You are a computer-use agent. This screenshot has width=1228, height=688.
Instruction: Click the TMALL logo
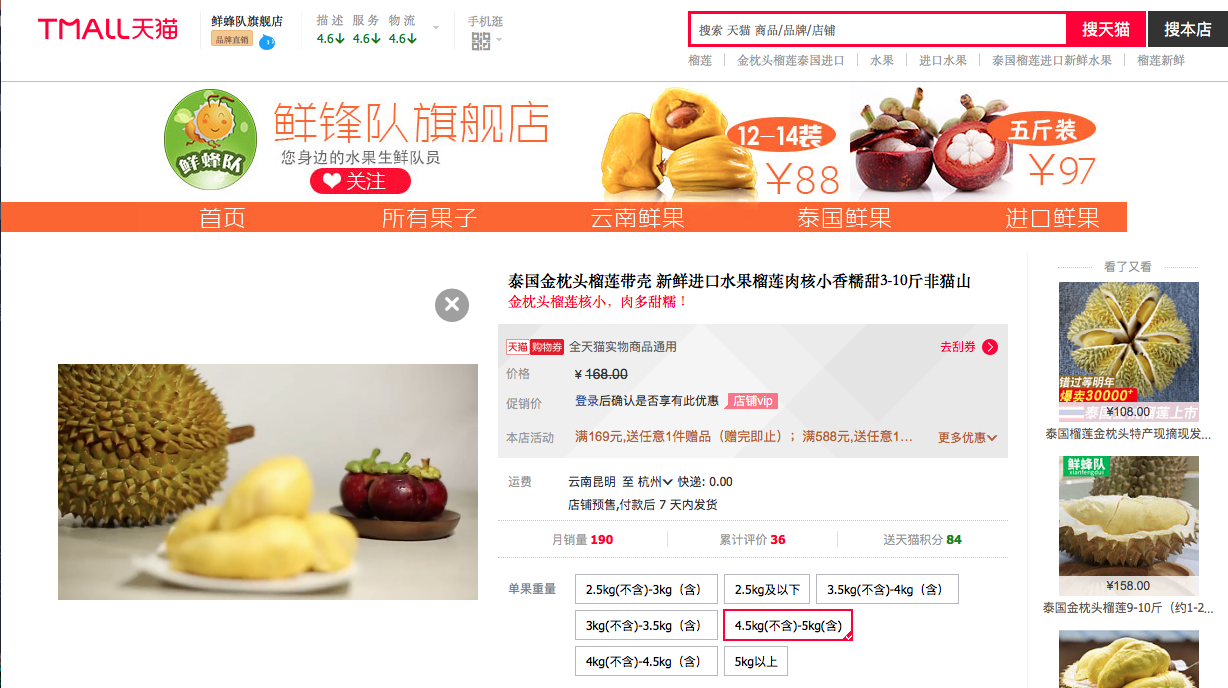(108, 29)
